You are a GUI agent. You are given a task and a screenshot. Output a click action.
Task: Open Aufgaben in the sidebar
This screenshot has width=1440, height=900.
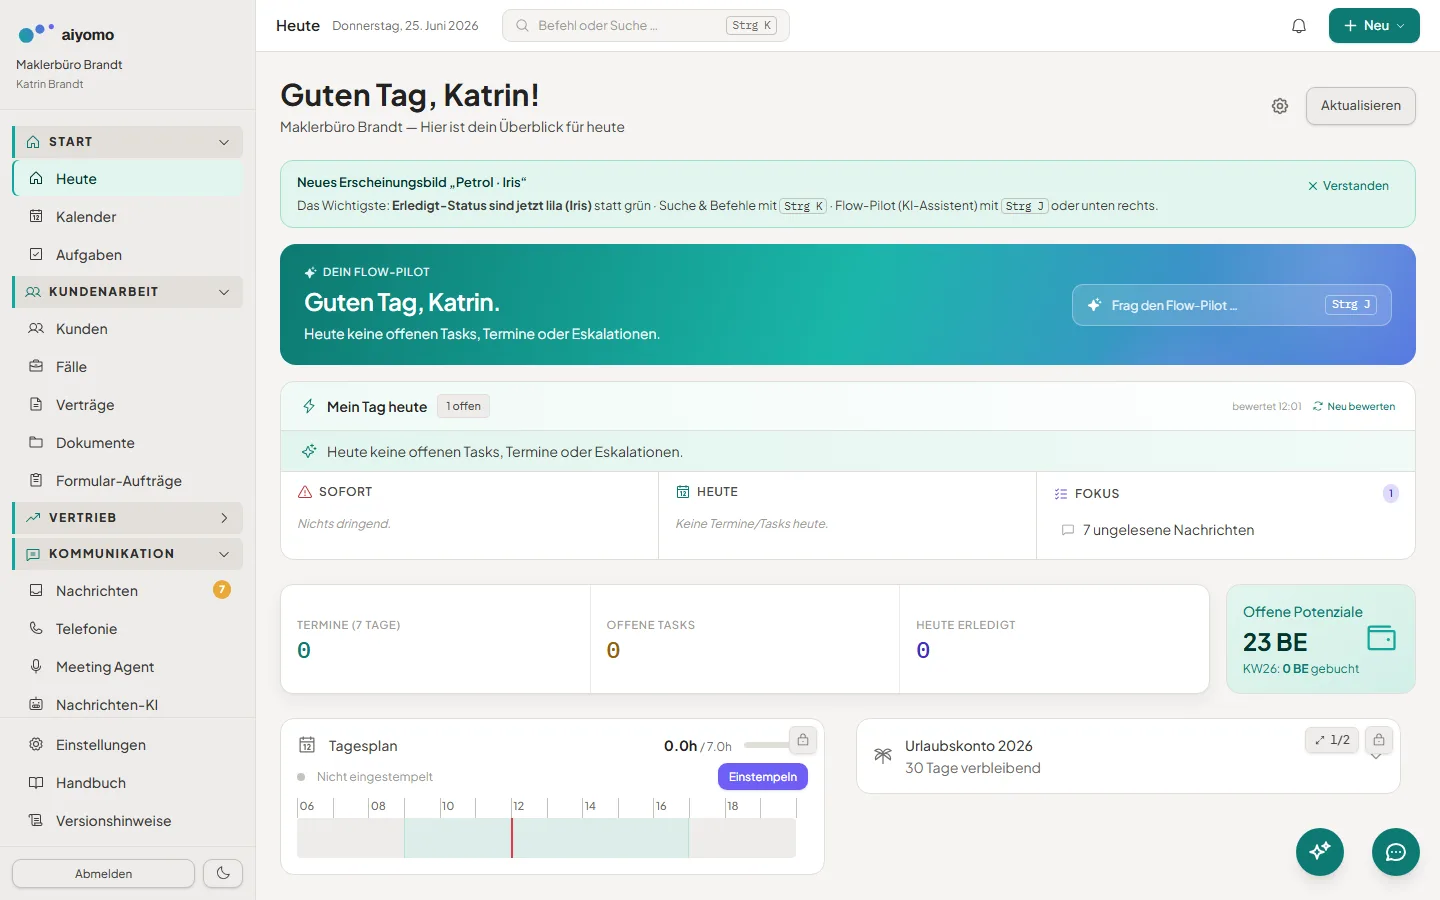pos(128,255)
